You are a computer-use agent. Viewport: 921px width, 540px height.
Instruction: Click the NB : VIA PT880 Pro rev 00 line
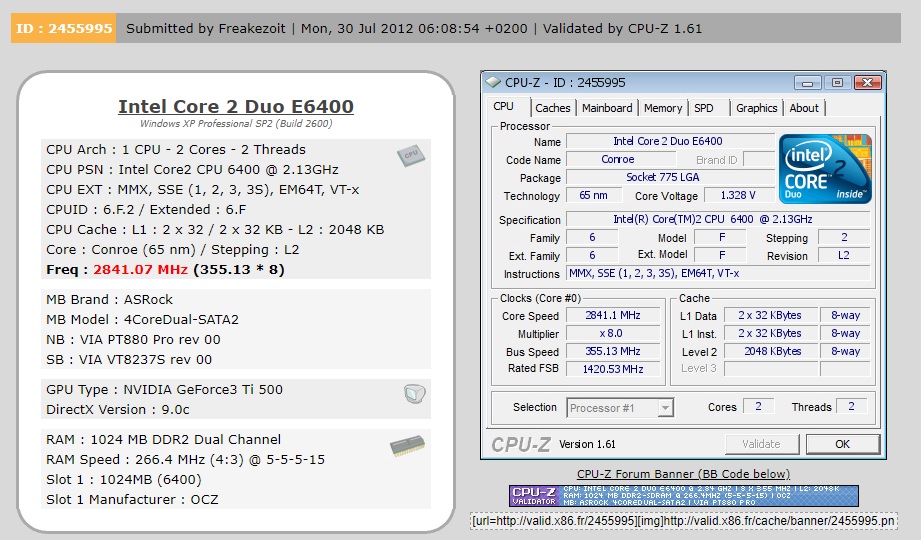[x=133, y=340]
